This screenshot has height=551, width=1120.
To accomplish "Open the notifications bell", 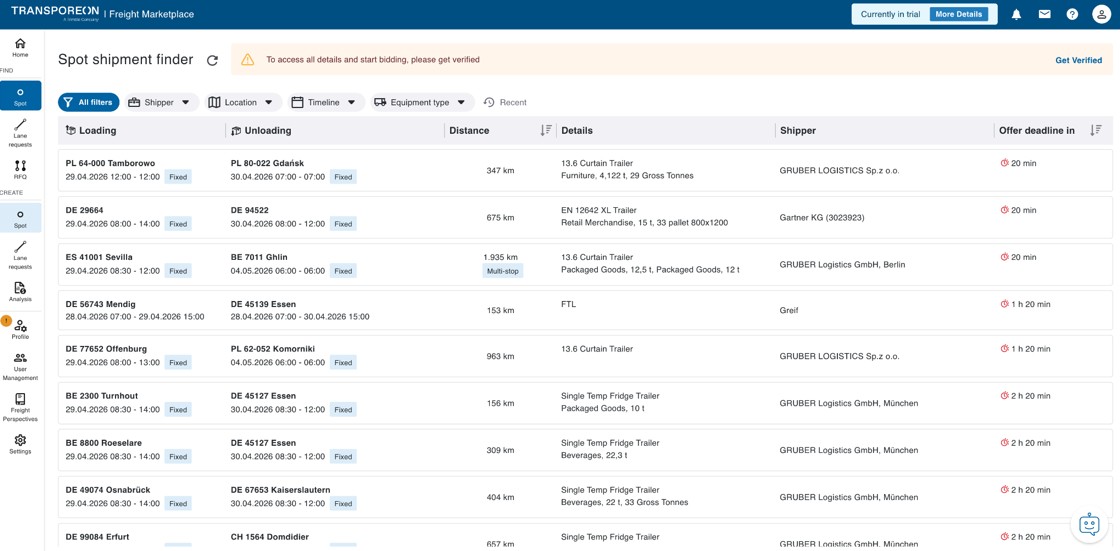I will [x=1016, y=14].
